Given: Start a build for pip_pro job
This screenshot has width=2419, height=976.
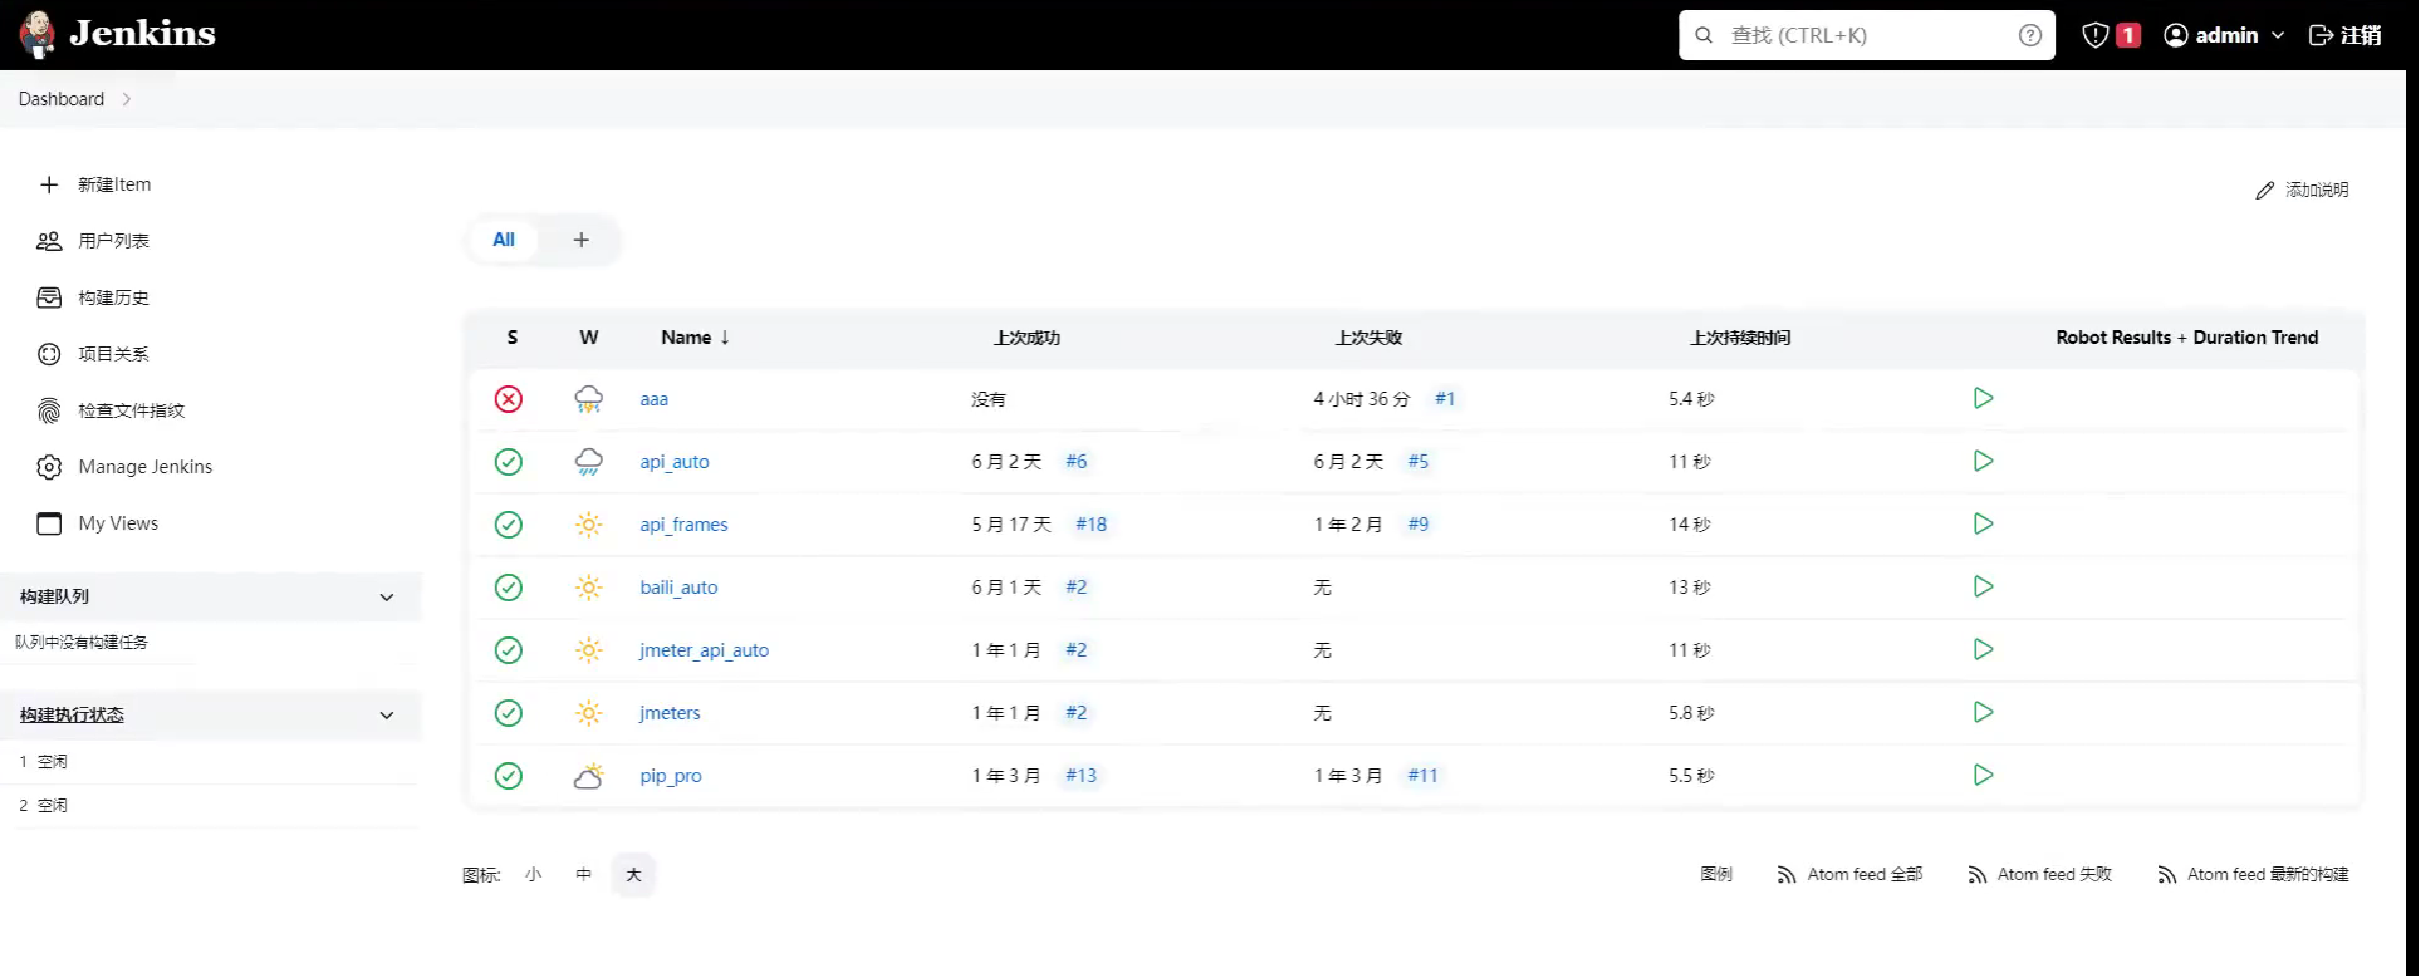Looking at the screenshot, I should point(1983,775).
